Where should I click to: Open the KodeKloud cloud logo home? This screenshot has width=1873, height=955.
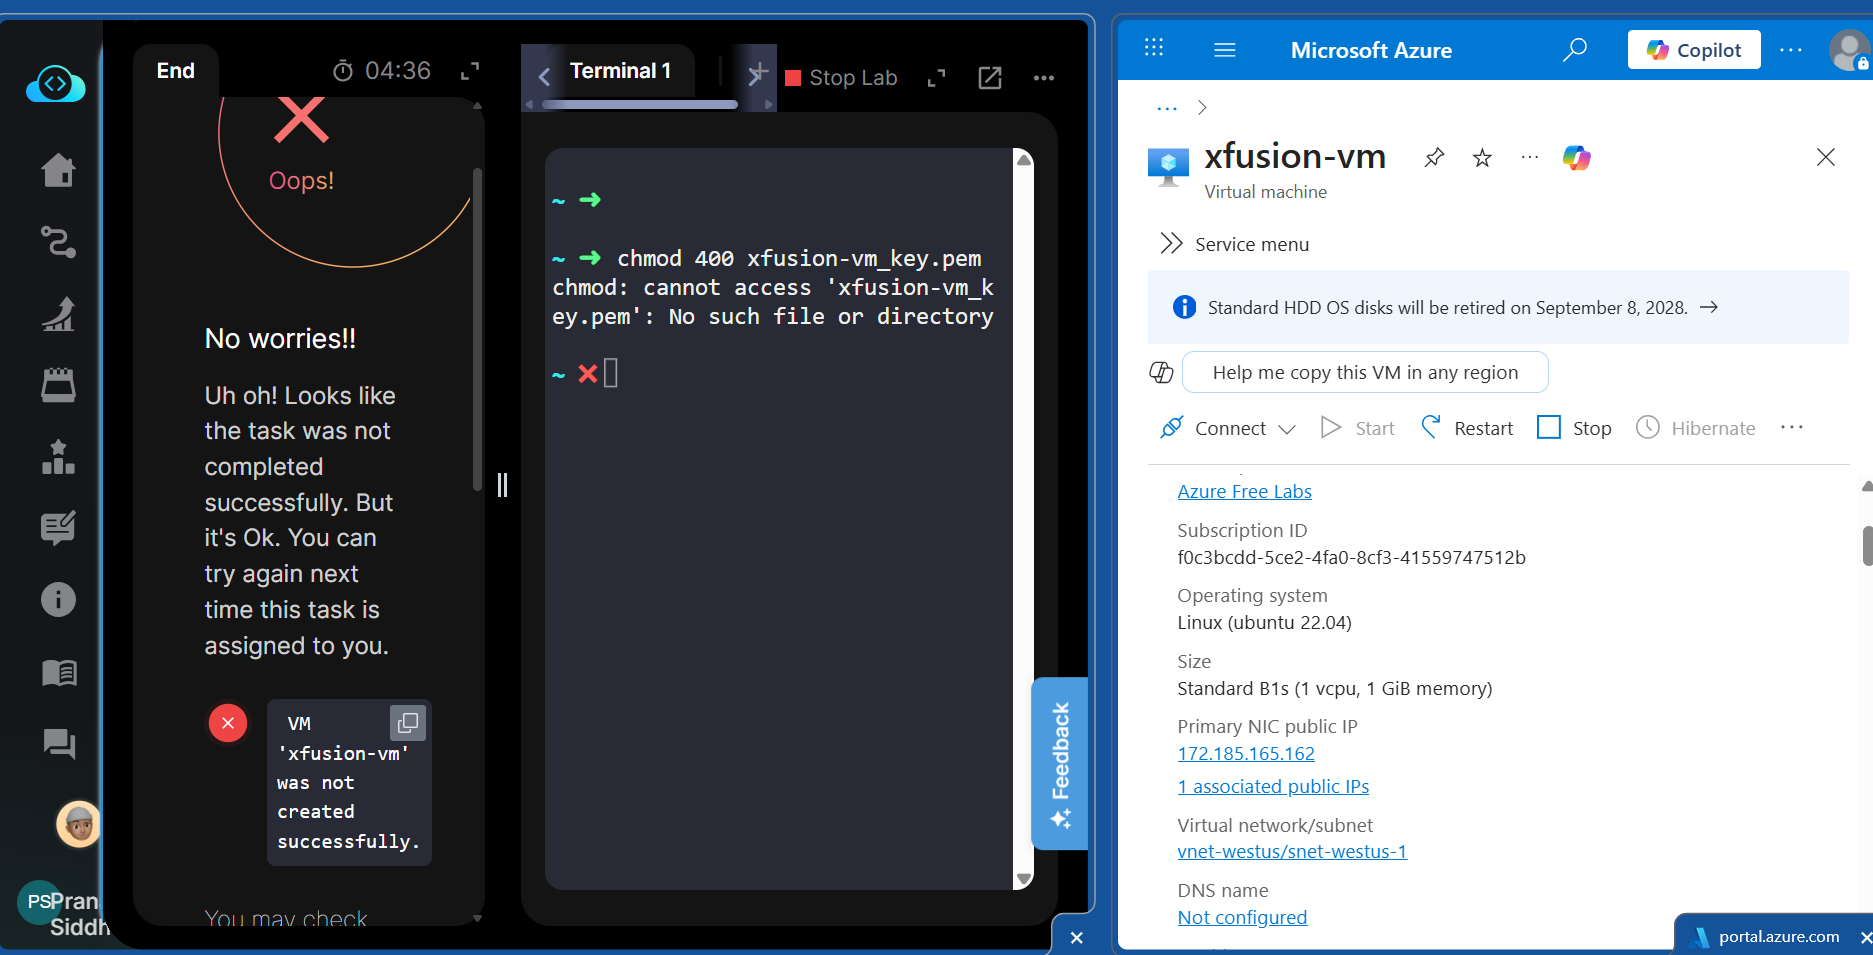pos(56,84)
